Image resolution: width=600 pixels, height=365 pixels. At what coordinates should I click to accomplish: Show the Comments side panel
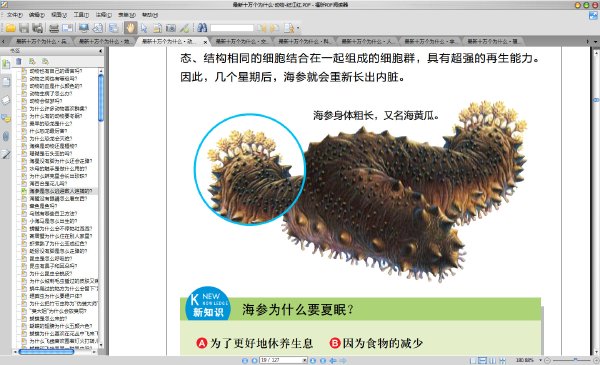(6, 118)
